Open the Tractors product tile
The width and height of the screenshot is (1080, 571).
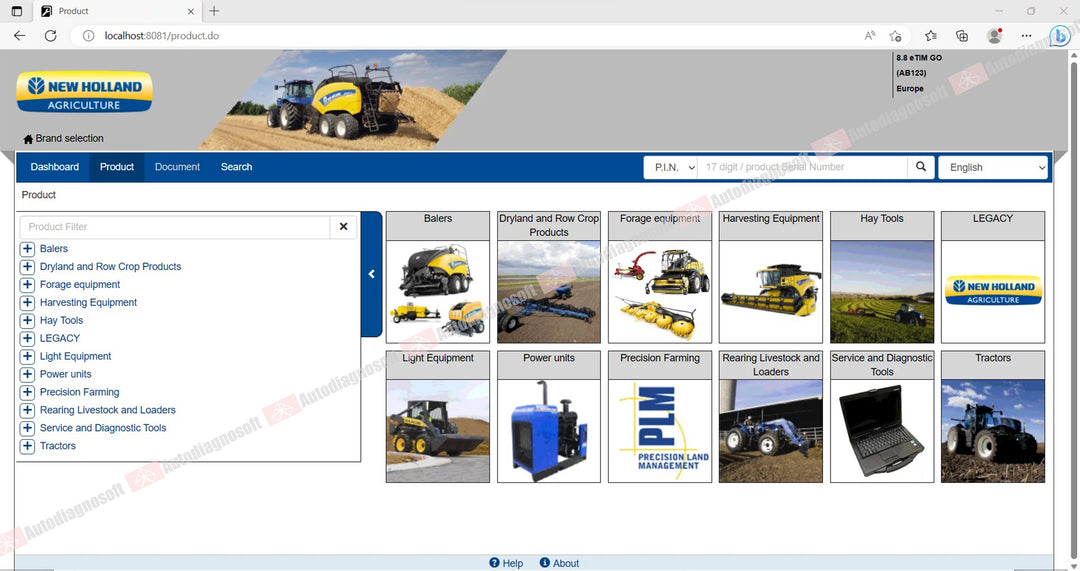[993, 417]
